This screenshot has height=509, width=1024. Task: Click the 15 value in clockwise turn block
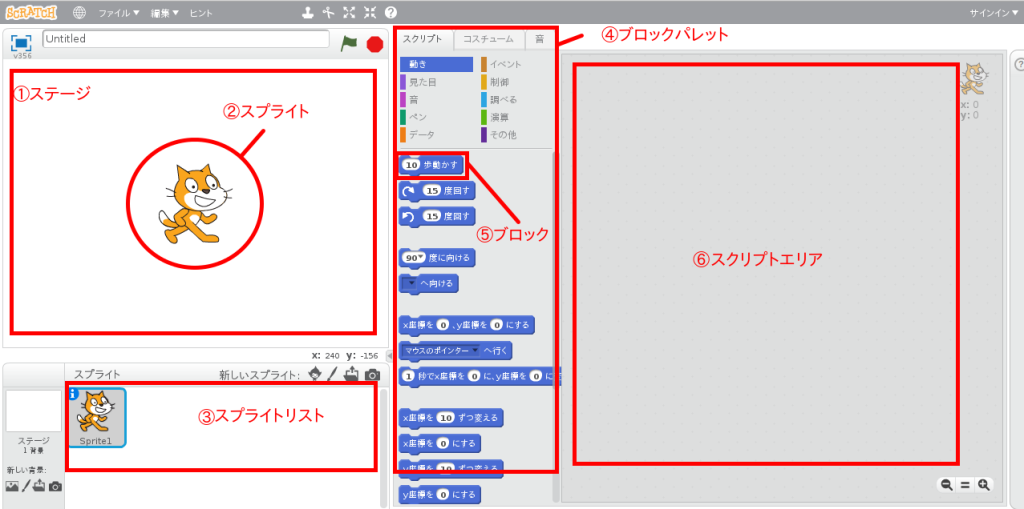[432, 191]
